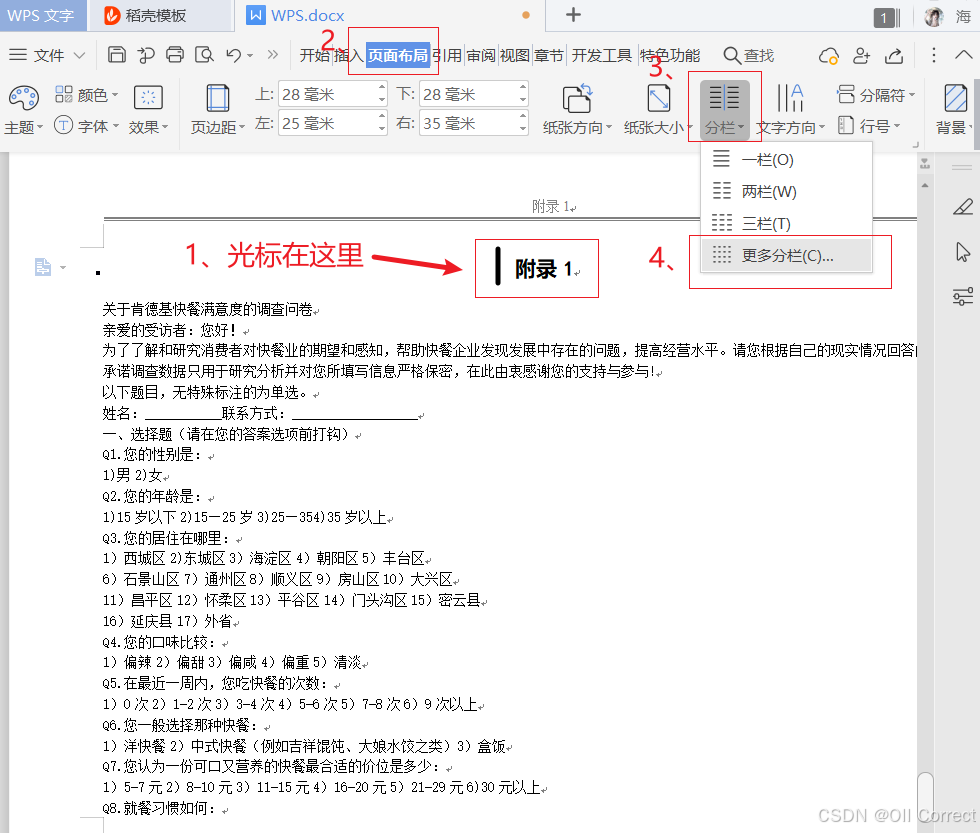Click the paragraph layout icon left of document
Screen dimensions: 980x833
coord(43,267)
